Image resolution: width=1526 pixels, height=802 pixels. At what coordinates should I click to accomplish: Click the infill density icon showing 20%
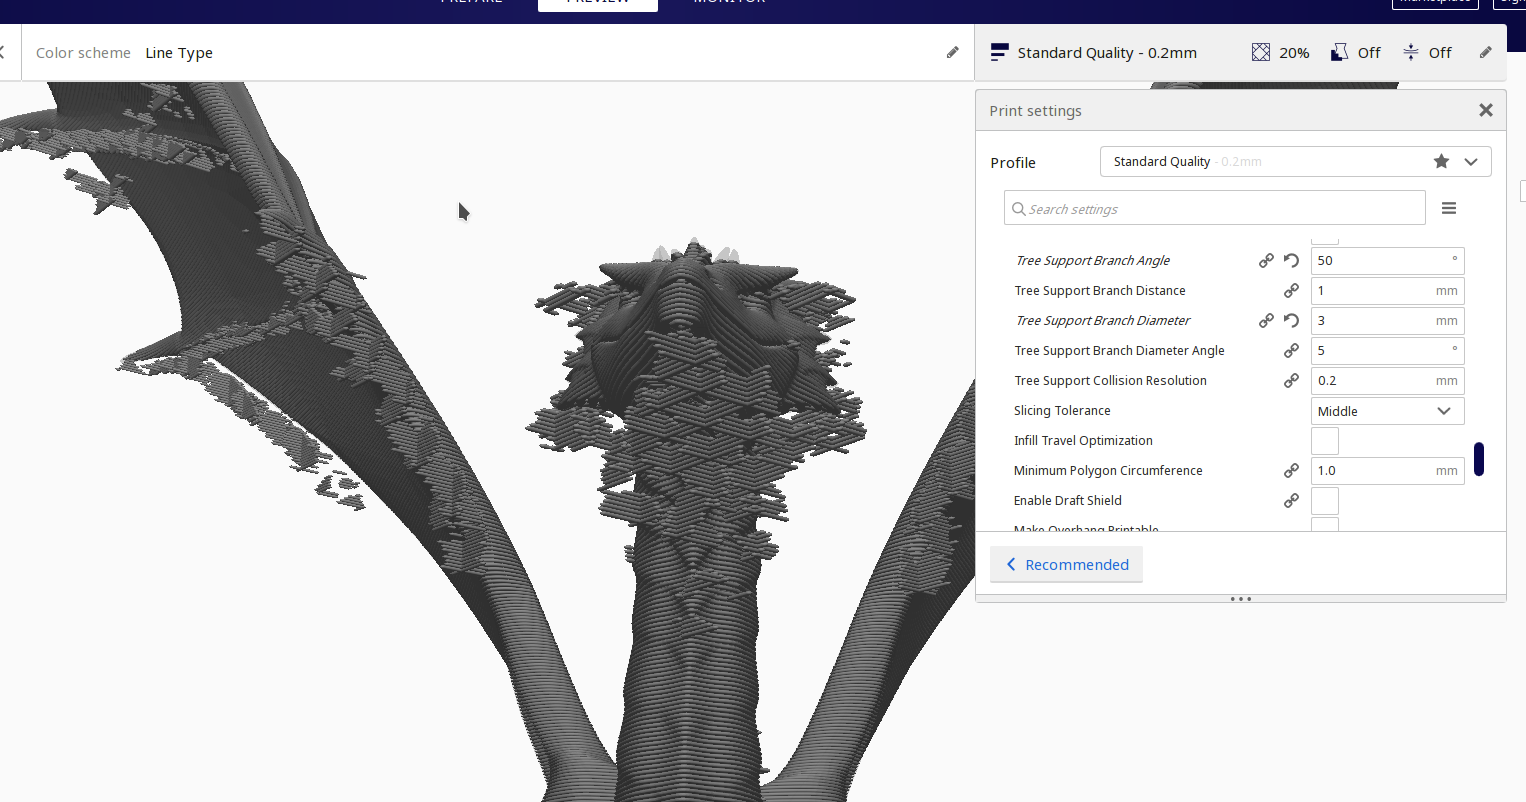pos(1261,52)
